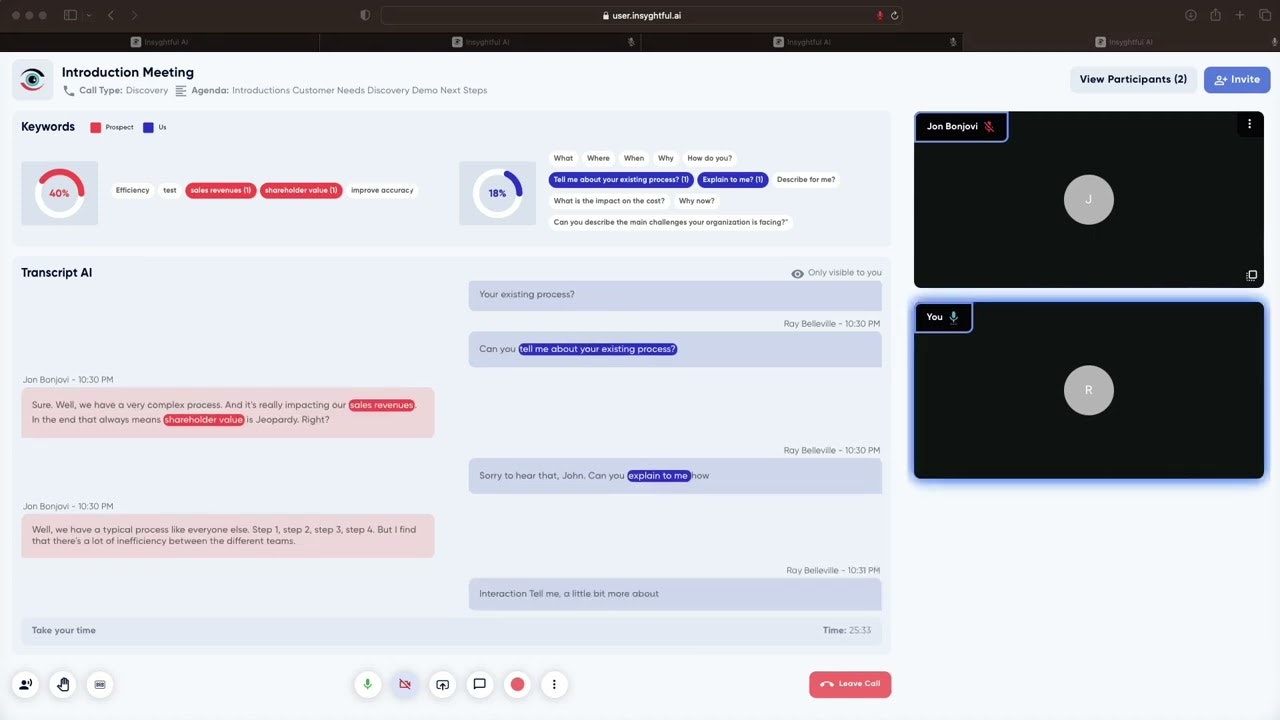Click 'How do you?' question chip

tap(710, 158)
